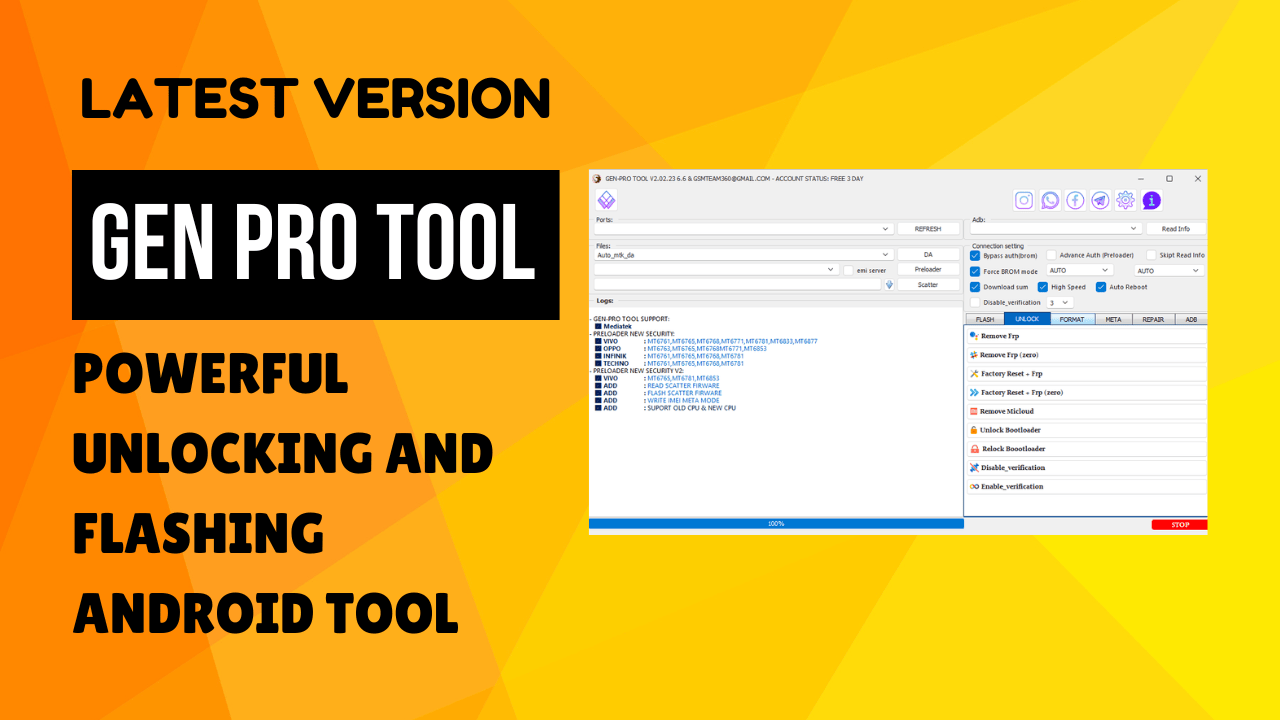Click the Scatter button
This screenshot has height=720, width=1280.
pos(928,285)
